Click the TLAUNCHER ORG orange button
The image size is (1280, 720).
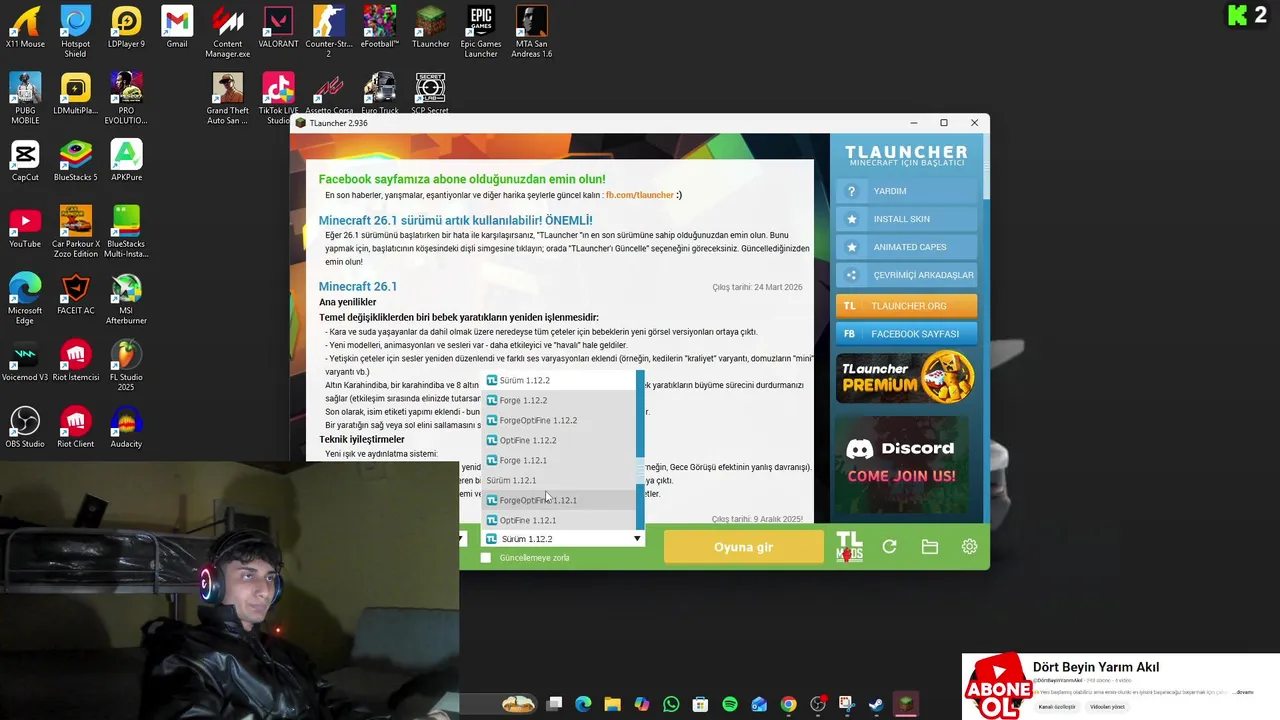pos(906,306)
